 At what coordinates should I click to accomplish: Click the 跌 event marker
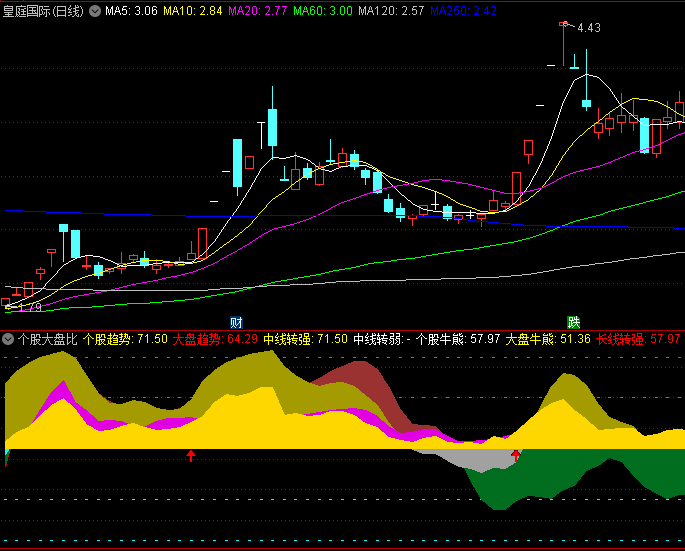pyautogui.click(x=573, y=322)
